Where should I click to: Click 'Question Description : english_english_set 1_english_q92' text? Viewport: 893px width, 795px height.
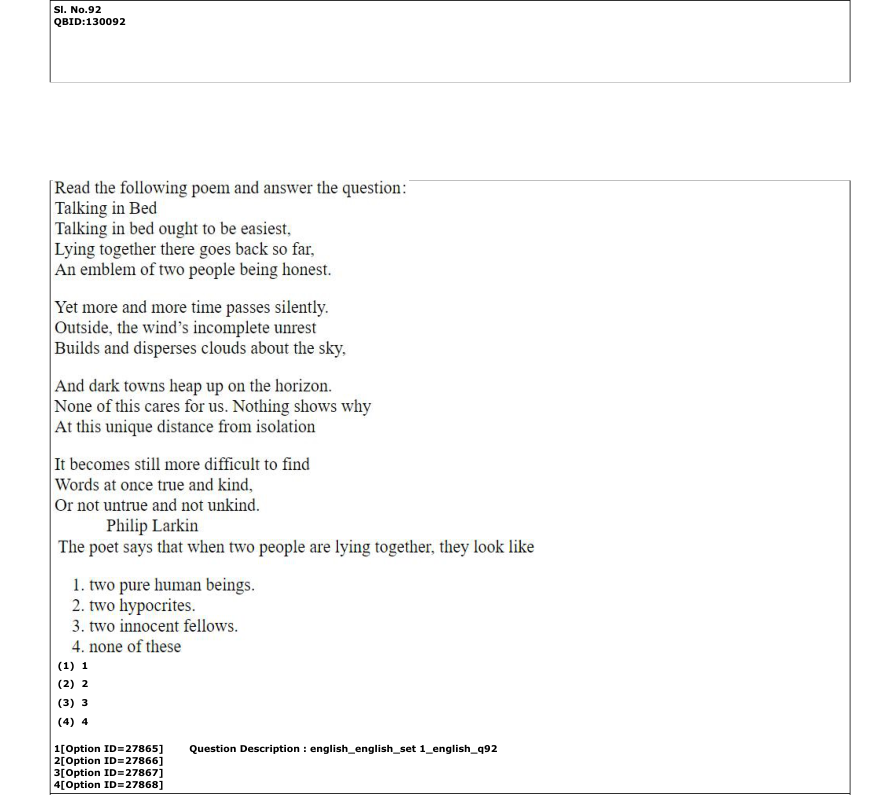tap(343, 749)
